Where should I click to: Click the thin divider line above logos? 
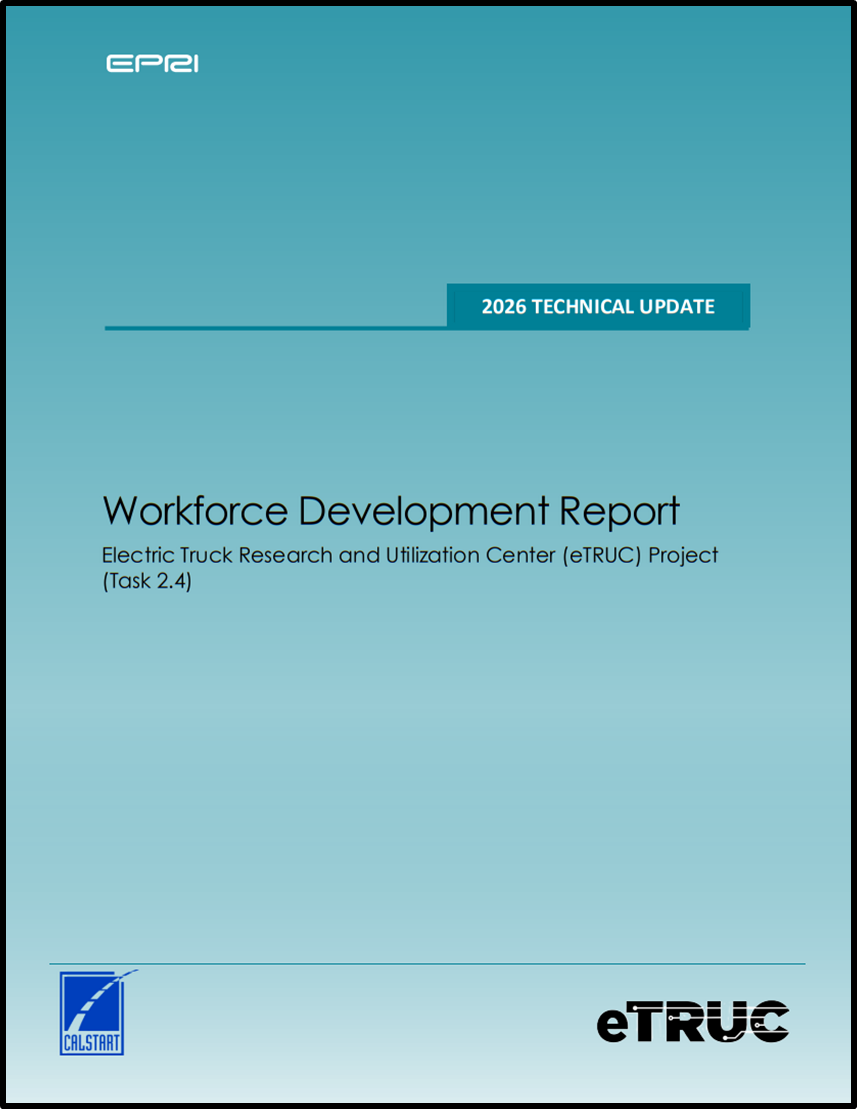[x=427, y=964]
